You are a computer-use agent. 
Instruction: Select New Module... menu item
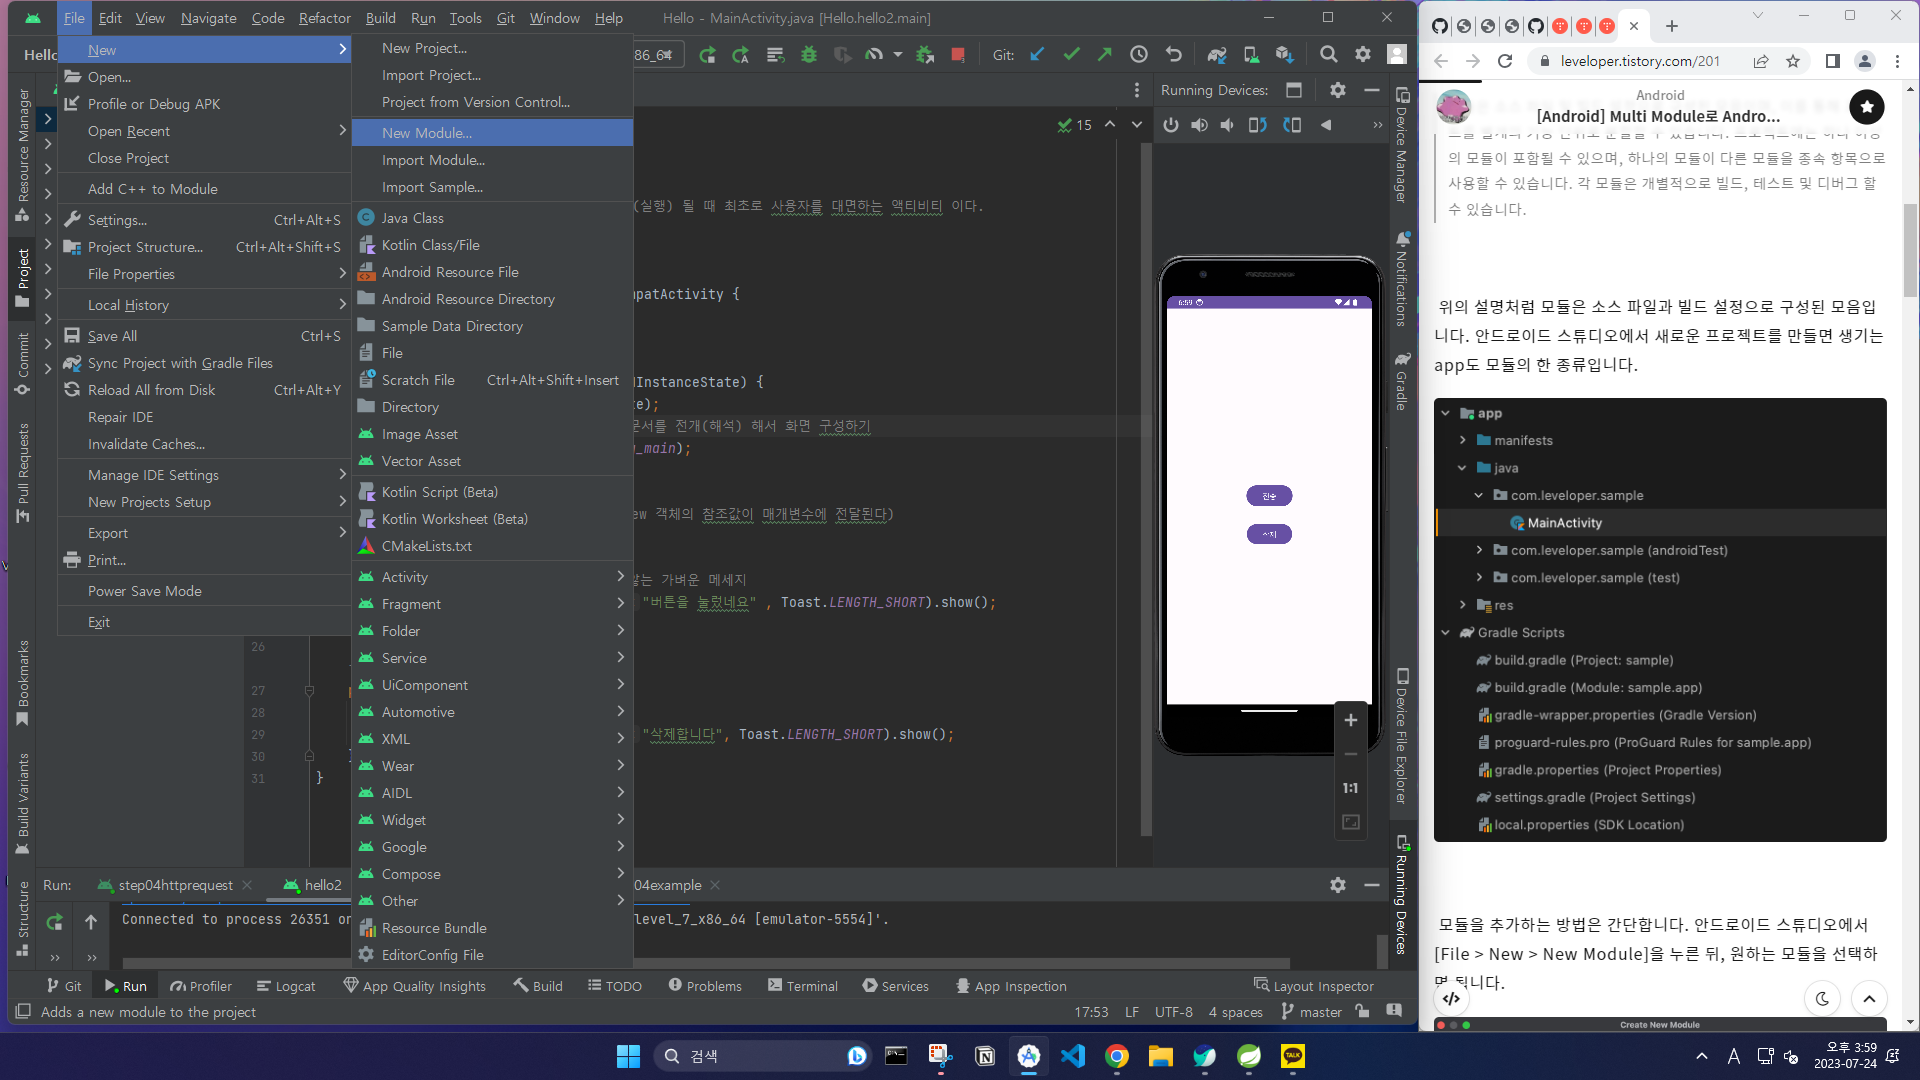click(x=492, y=133)
